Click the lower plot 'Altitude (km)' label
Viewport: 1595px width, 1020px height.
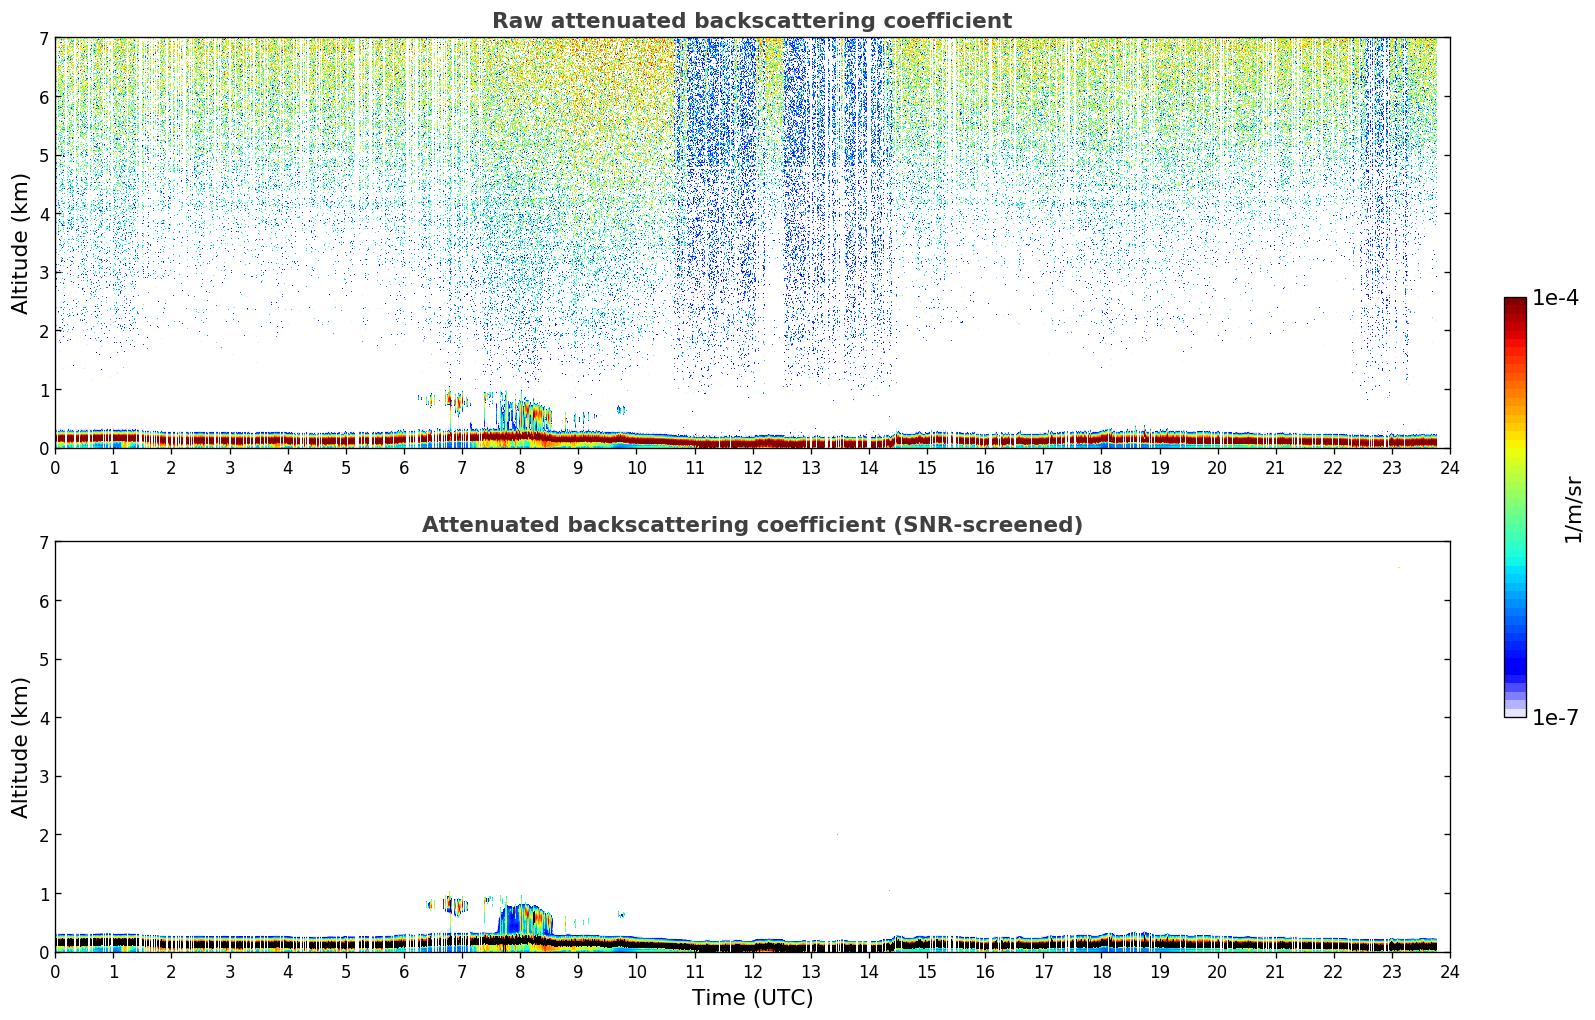pyautogui.click(x=21, y=747)
